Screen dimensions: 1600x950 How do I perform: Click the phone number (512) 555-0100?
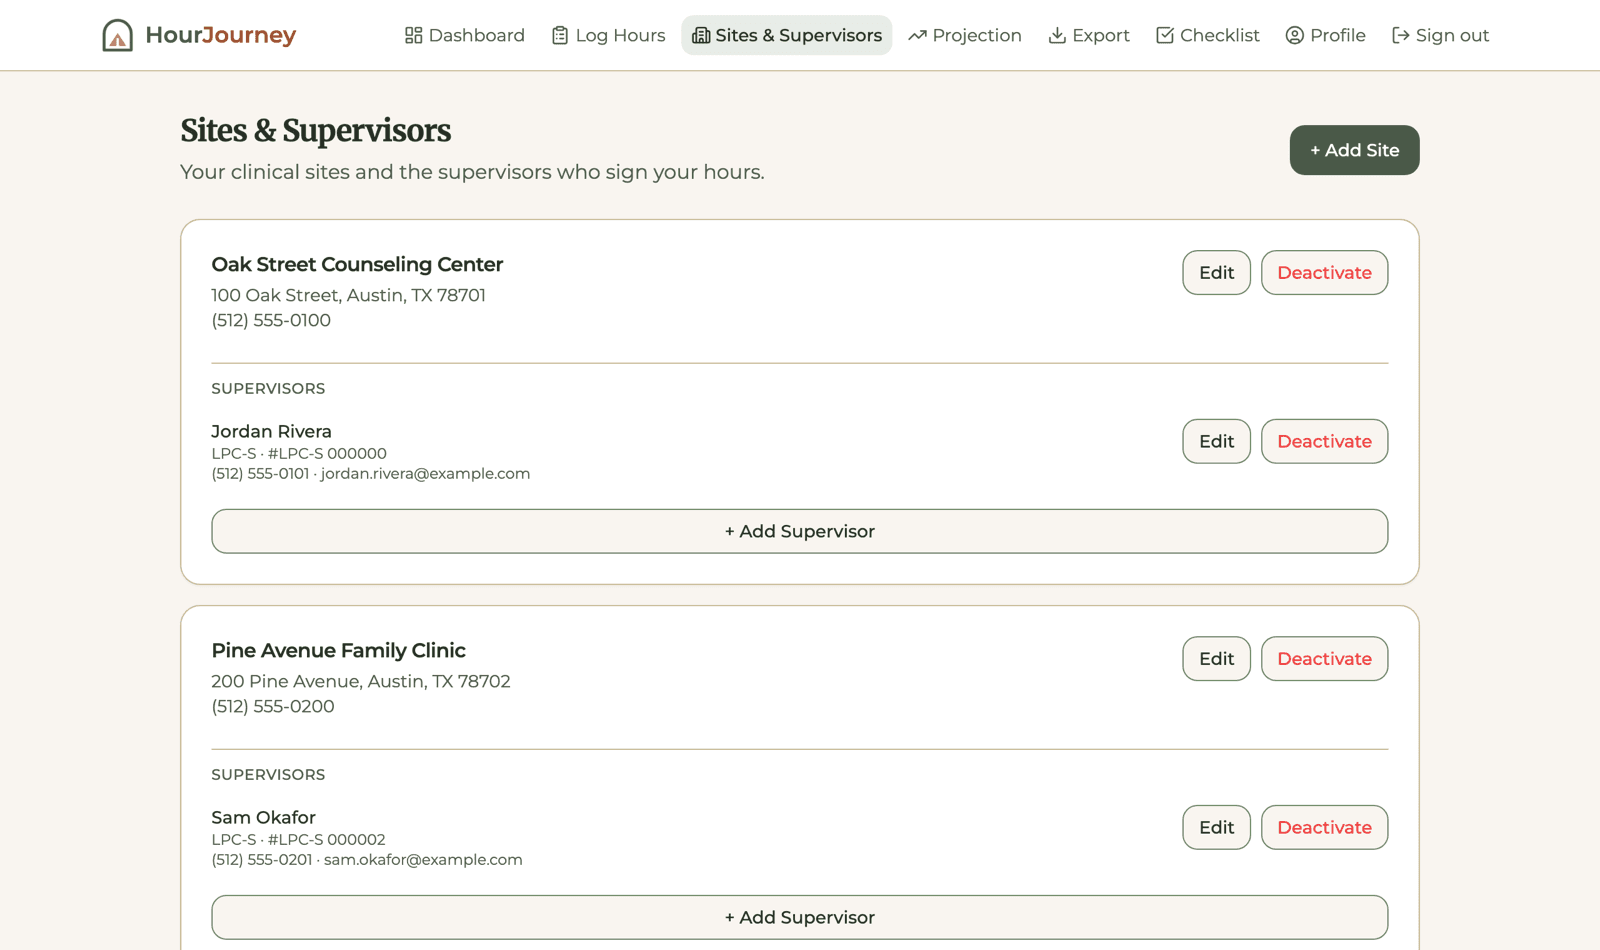pyautogui.click(x=271, y=320)
